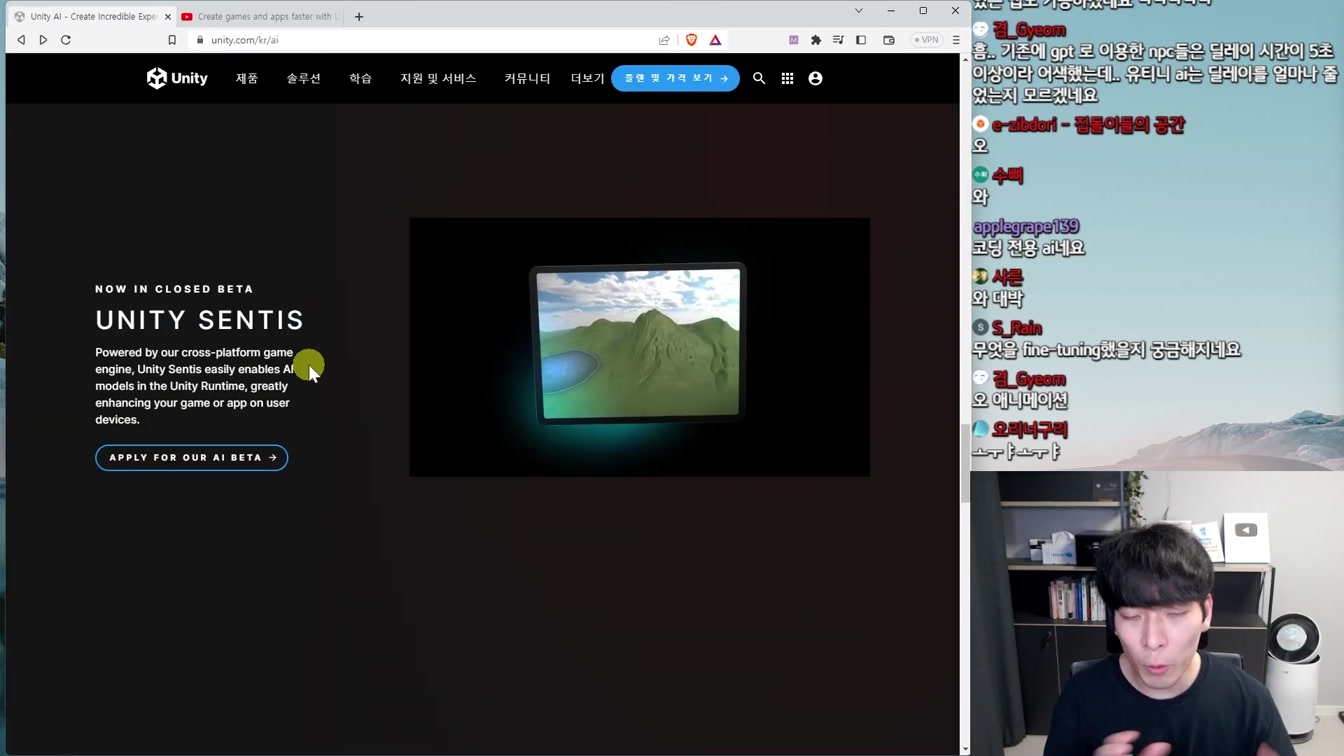Grab the page vertical scrollbar thumb
The image size is (1344, 756).
(x=964, y=462)
